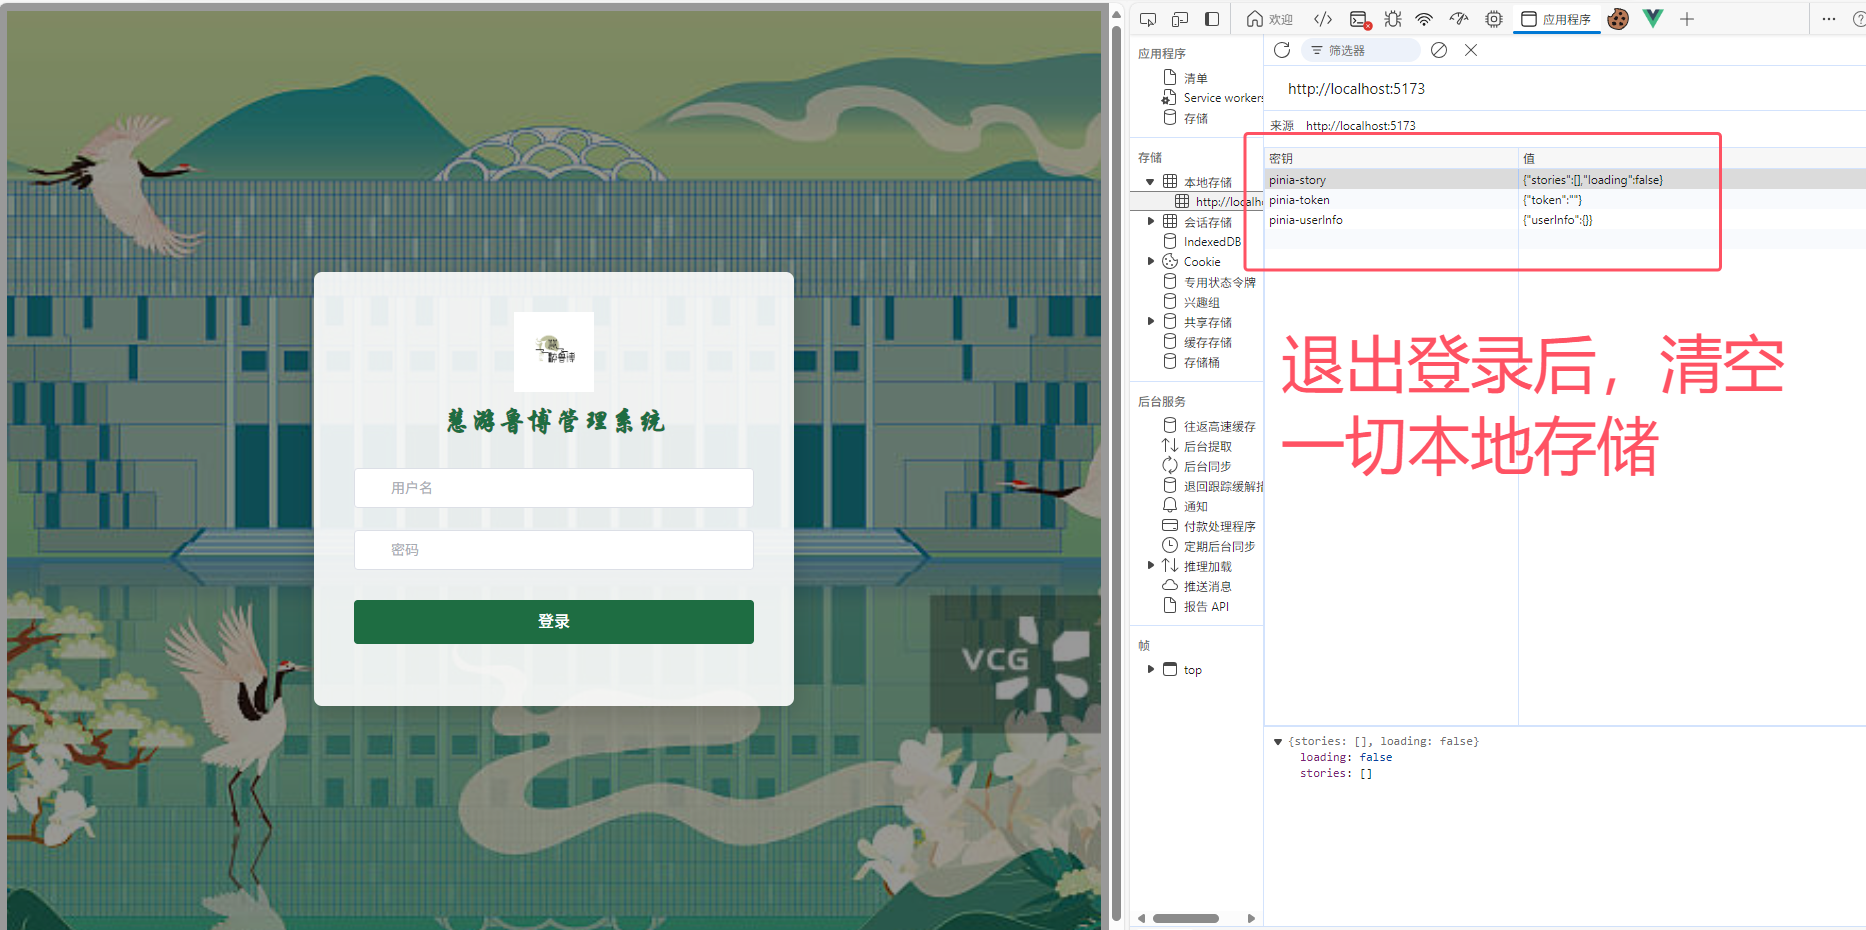Open 定期后台同步 in the sidebar
This screenshot has width=1866, height=930.
[1219, 546]
